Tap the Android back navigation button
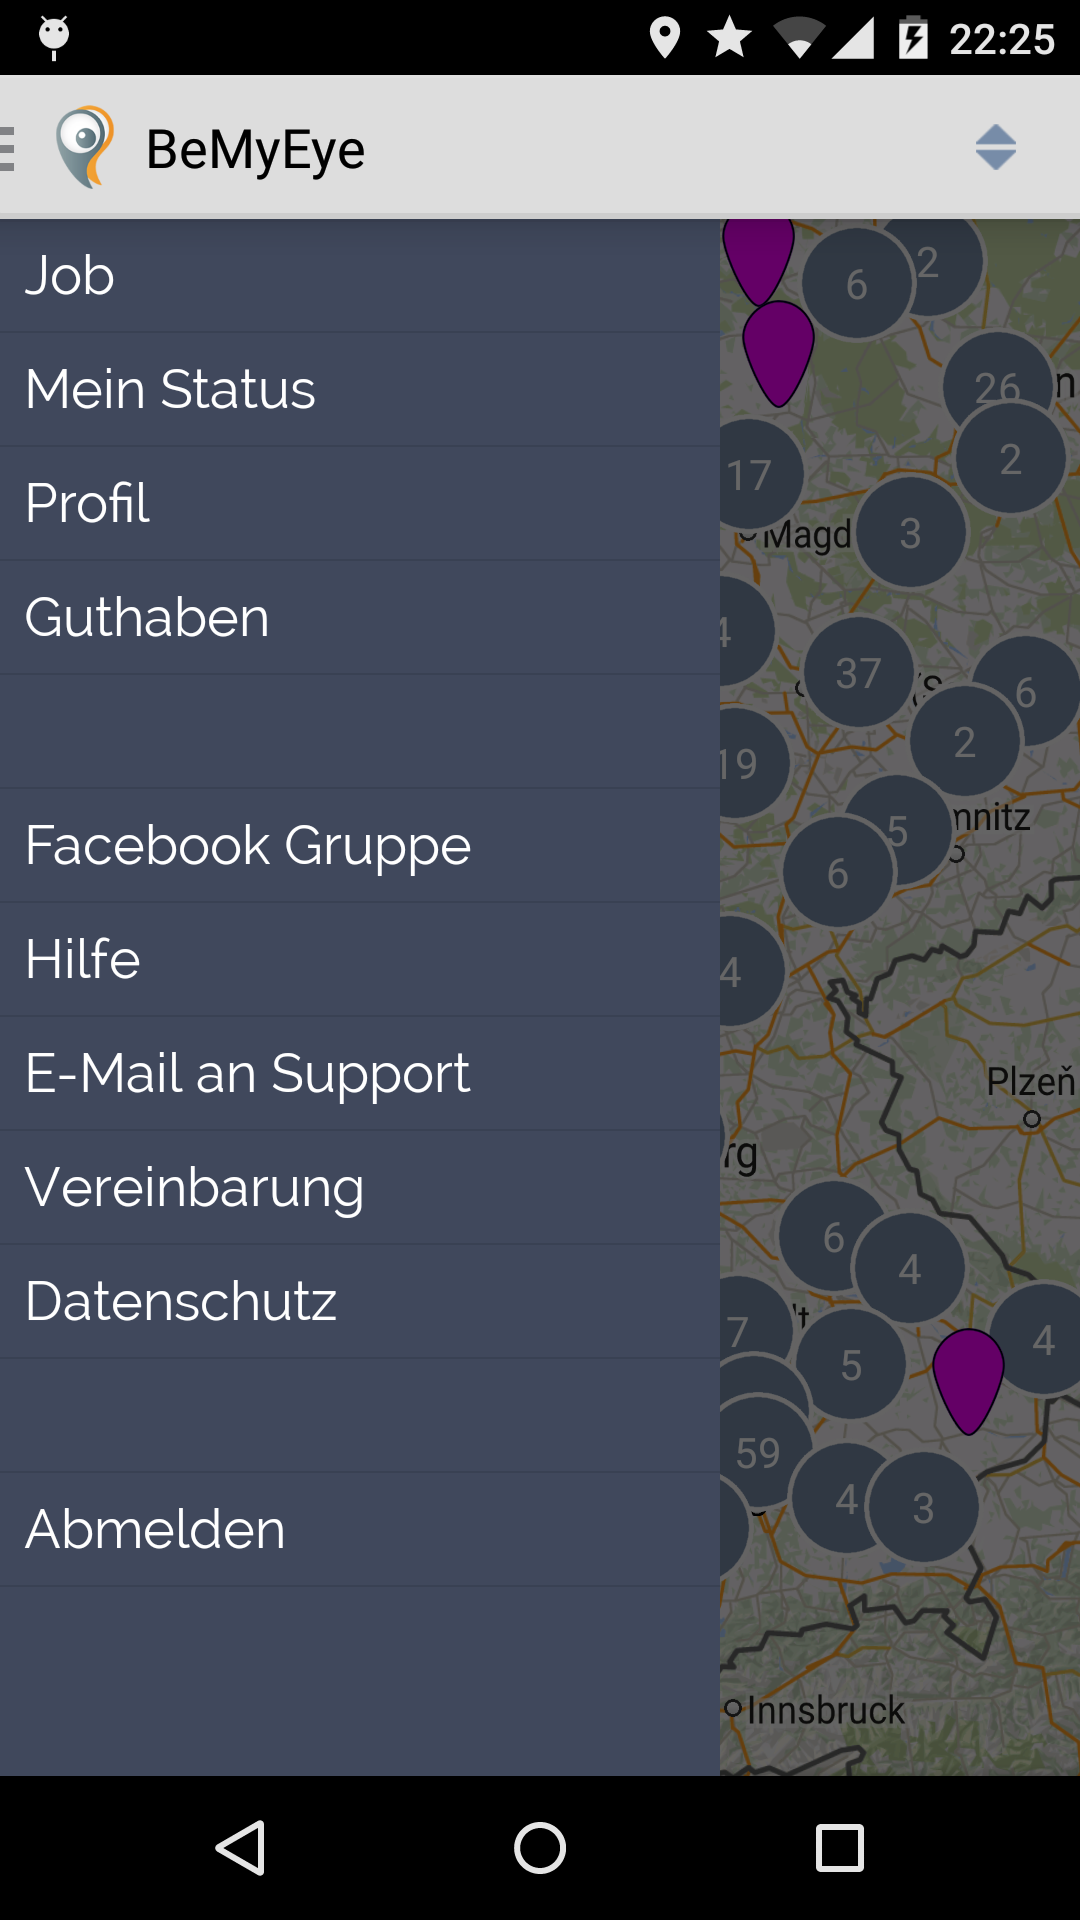1080x1920 pixels. pyautogui.click(x=240, y=1847)
